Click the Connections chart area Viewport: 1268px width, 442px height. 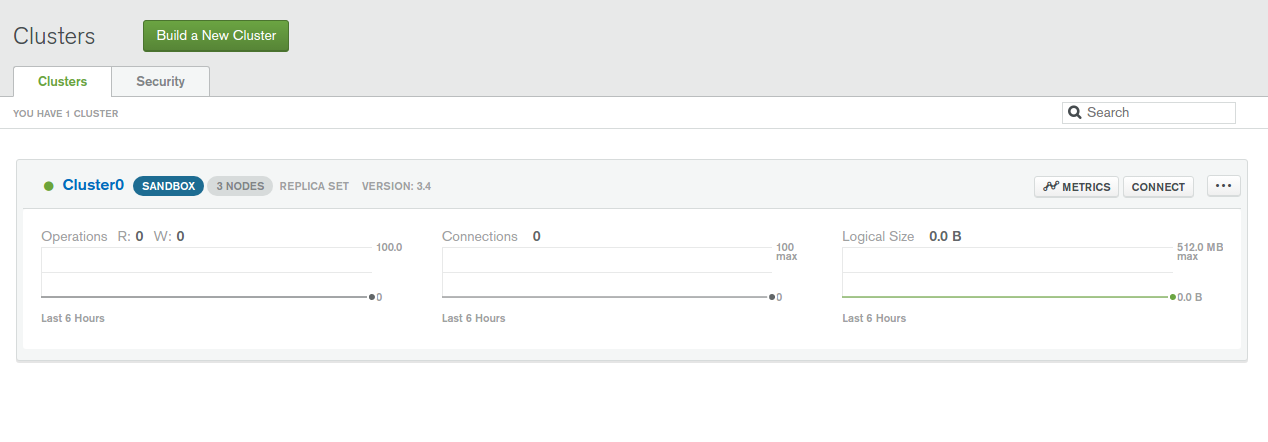tap(607, 273)
